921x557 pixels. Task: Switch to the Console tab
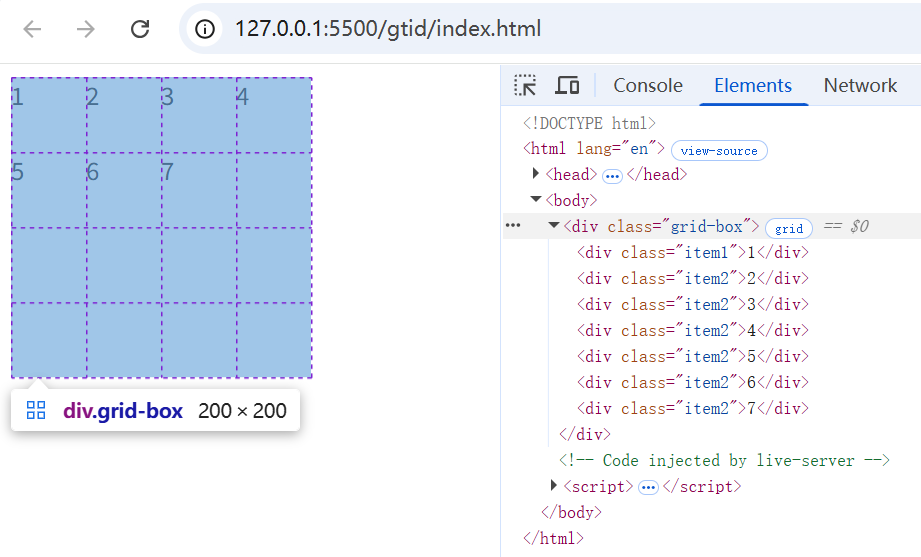pyautogui.click(x=648, y=85)
